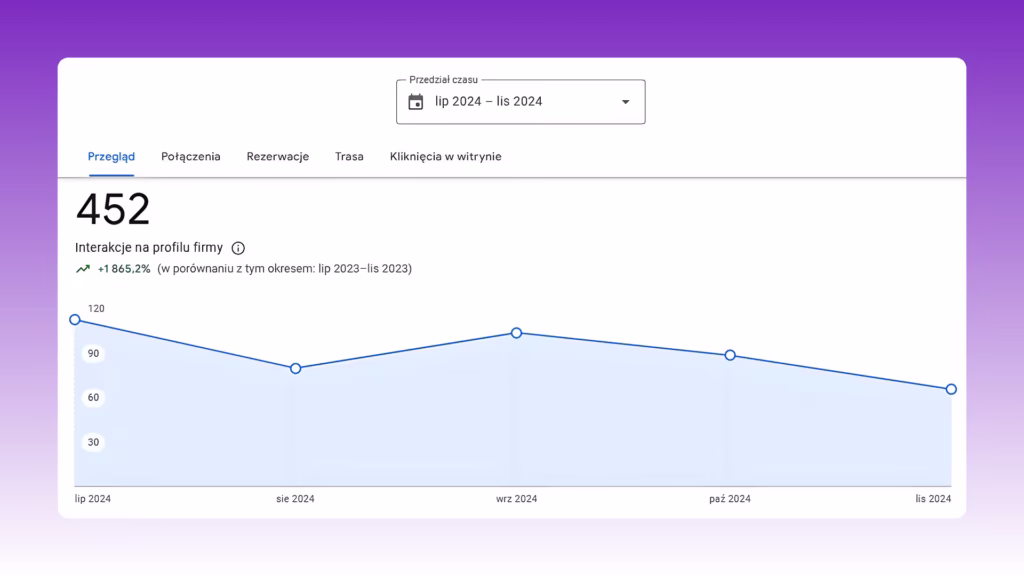Open the info icon beside Interakcje na profilu firmy
The width and height of the screenshot is (1024, 576).
click(238, 248)
